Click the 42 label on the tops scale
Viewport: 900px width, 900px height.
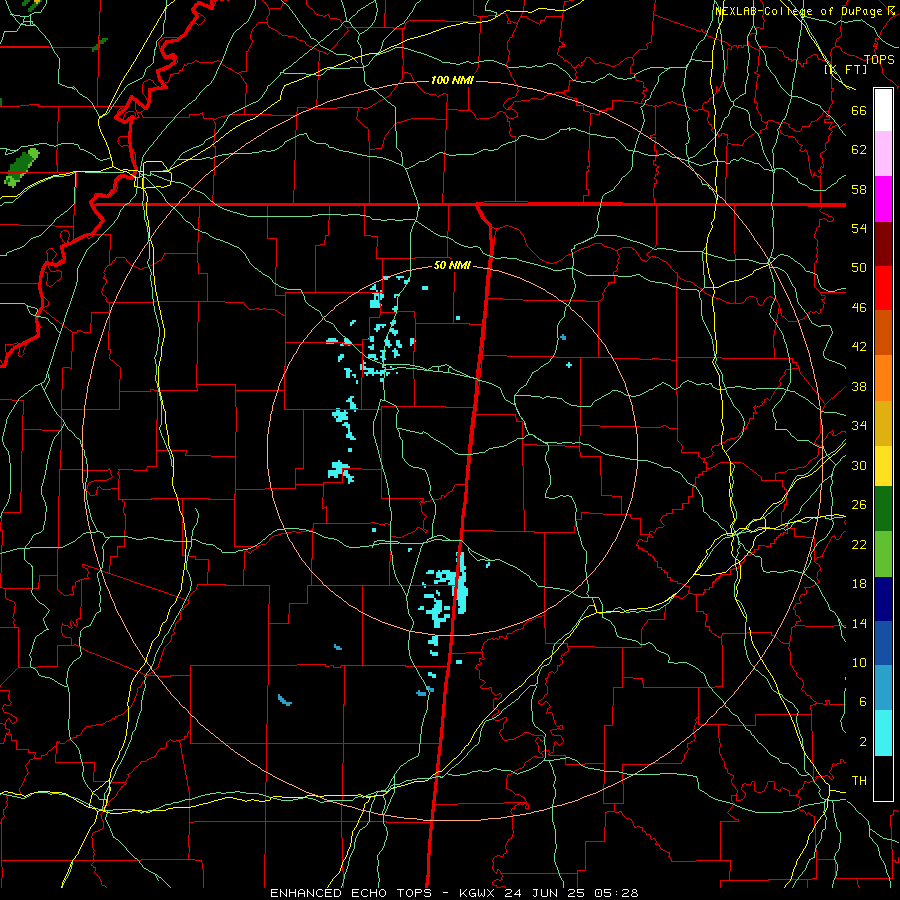coord(859,346)
